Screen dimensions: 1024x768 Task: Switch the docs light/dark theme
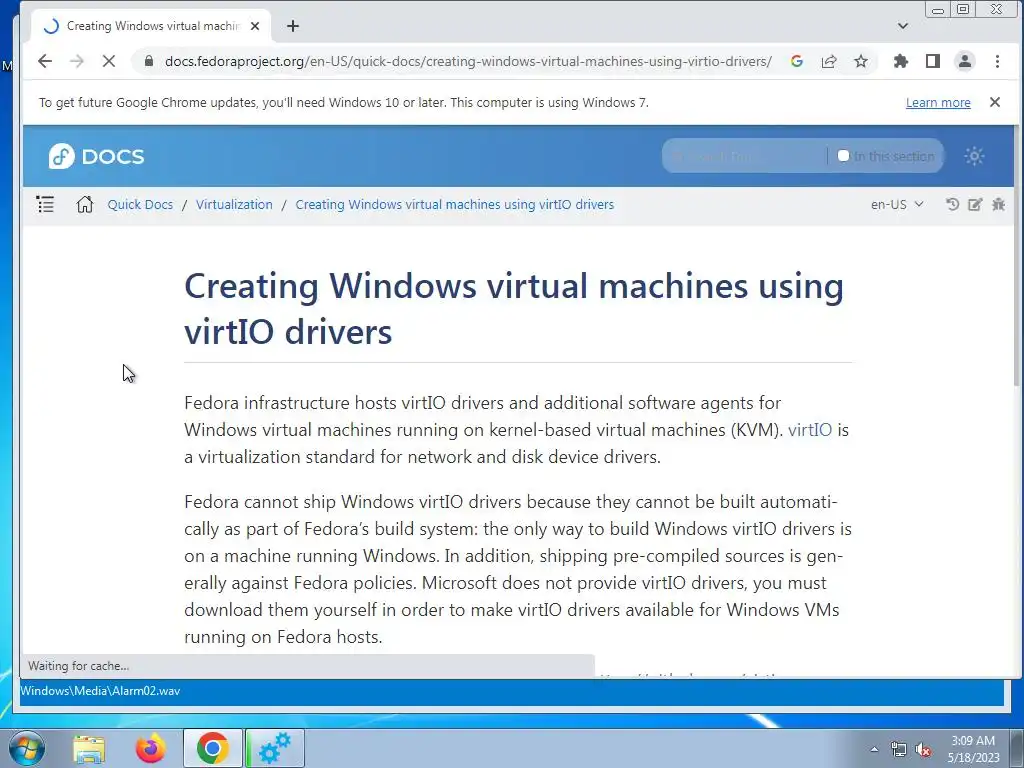974,156
